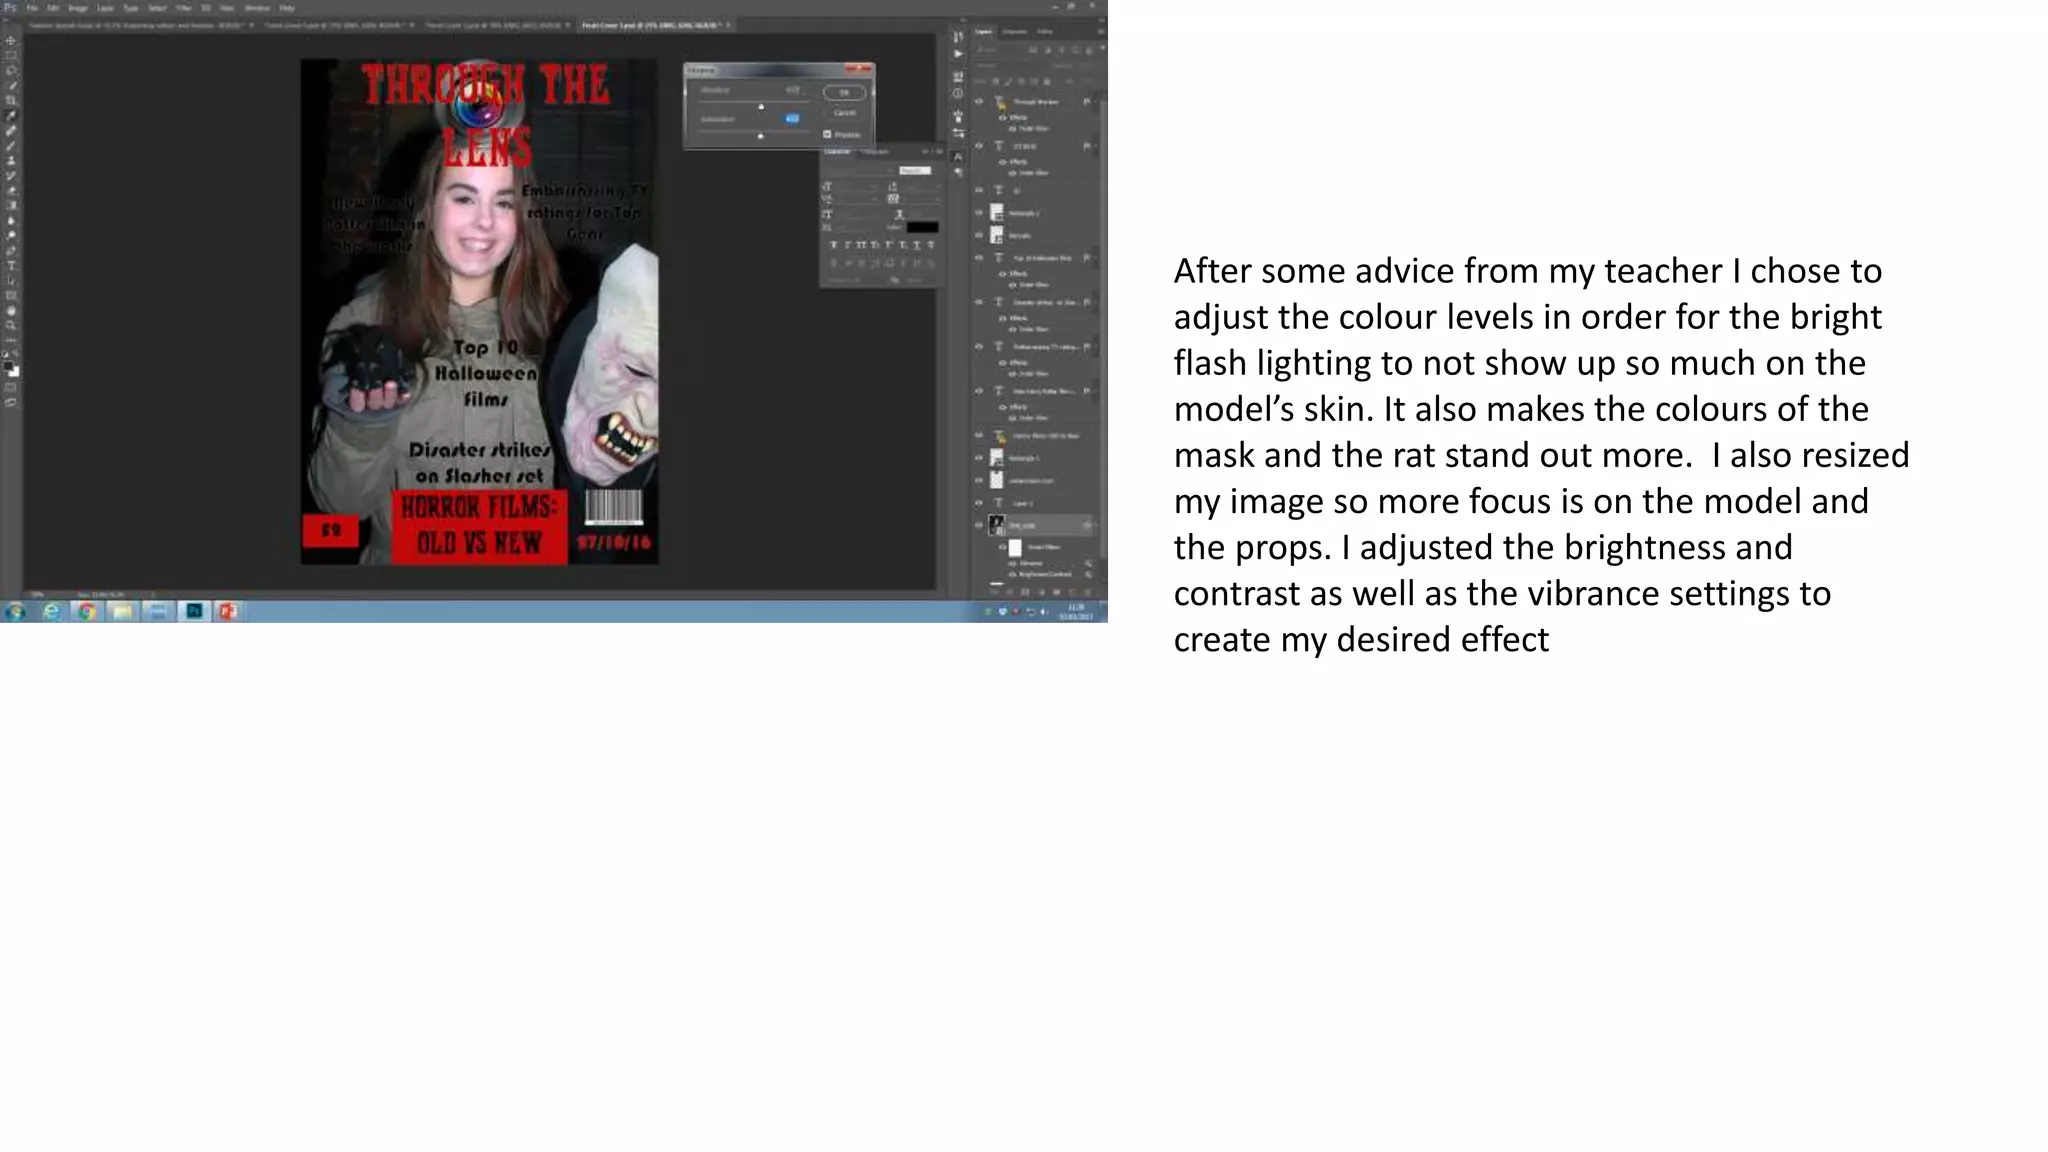Viewport: 2048px width, 1152px height.
Task: Select the Clone Stamp tool
Action: click(11, 160)
